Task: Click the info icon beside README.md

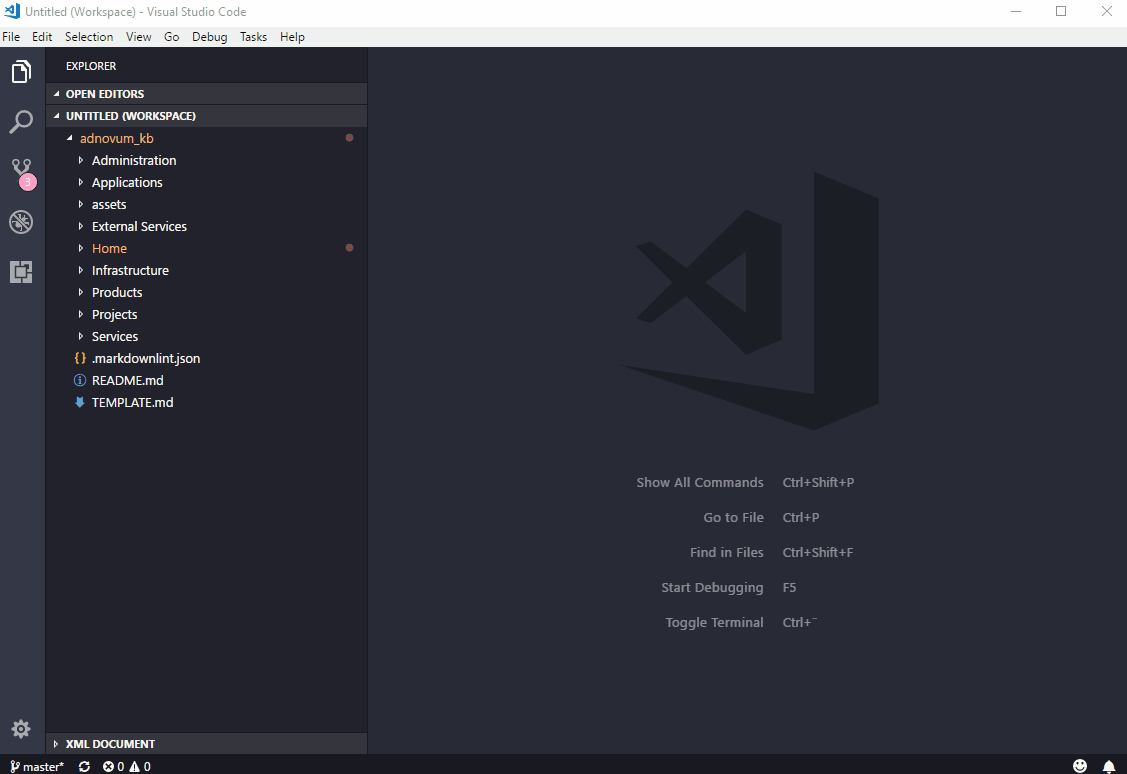Action: coord(80,380)
